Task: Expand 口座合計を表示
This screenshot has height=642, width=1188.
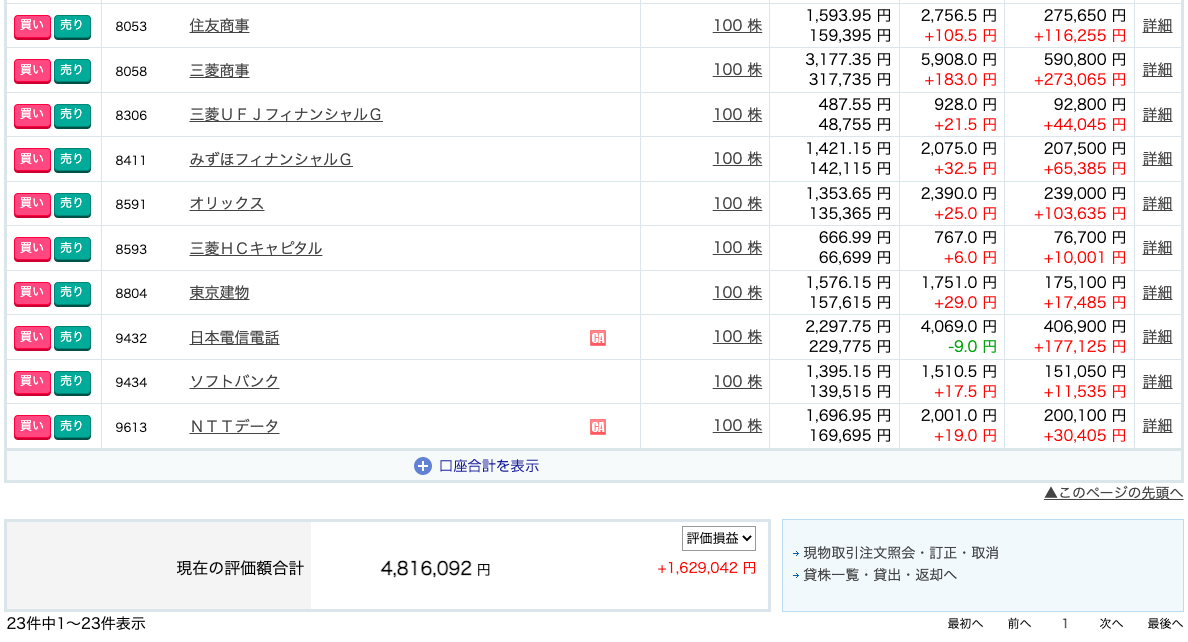Action: [x=489, y=466]
